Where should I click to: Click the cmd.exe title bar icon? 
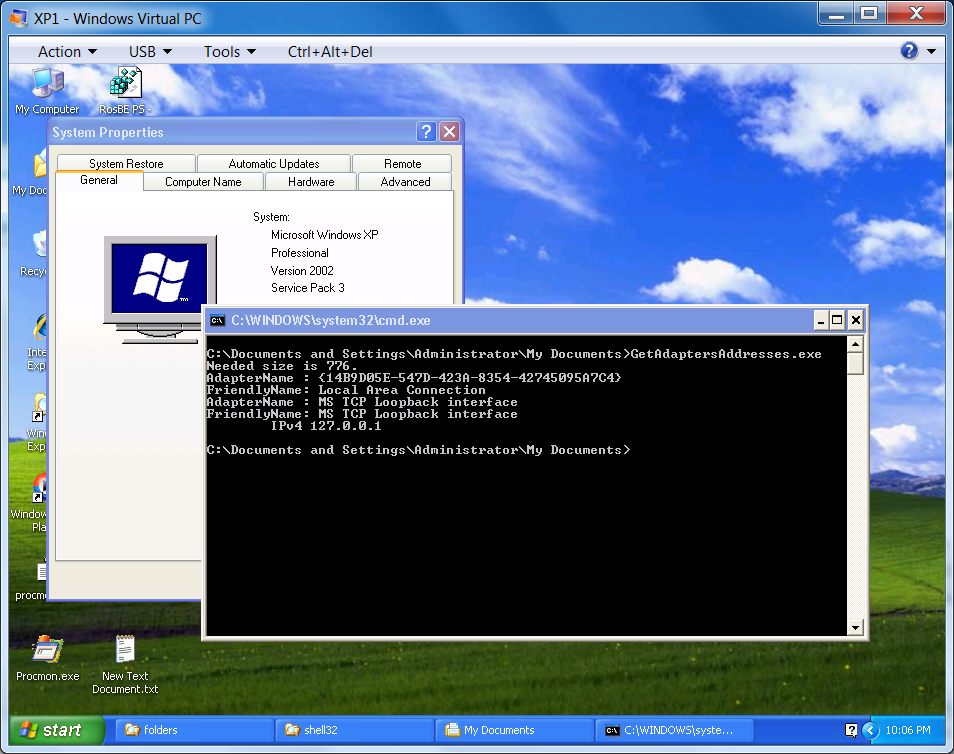(217, 320)
